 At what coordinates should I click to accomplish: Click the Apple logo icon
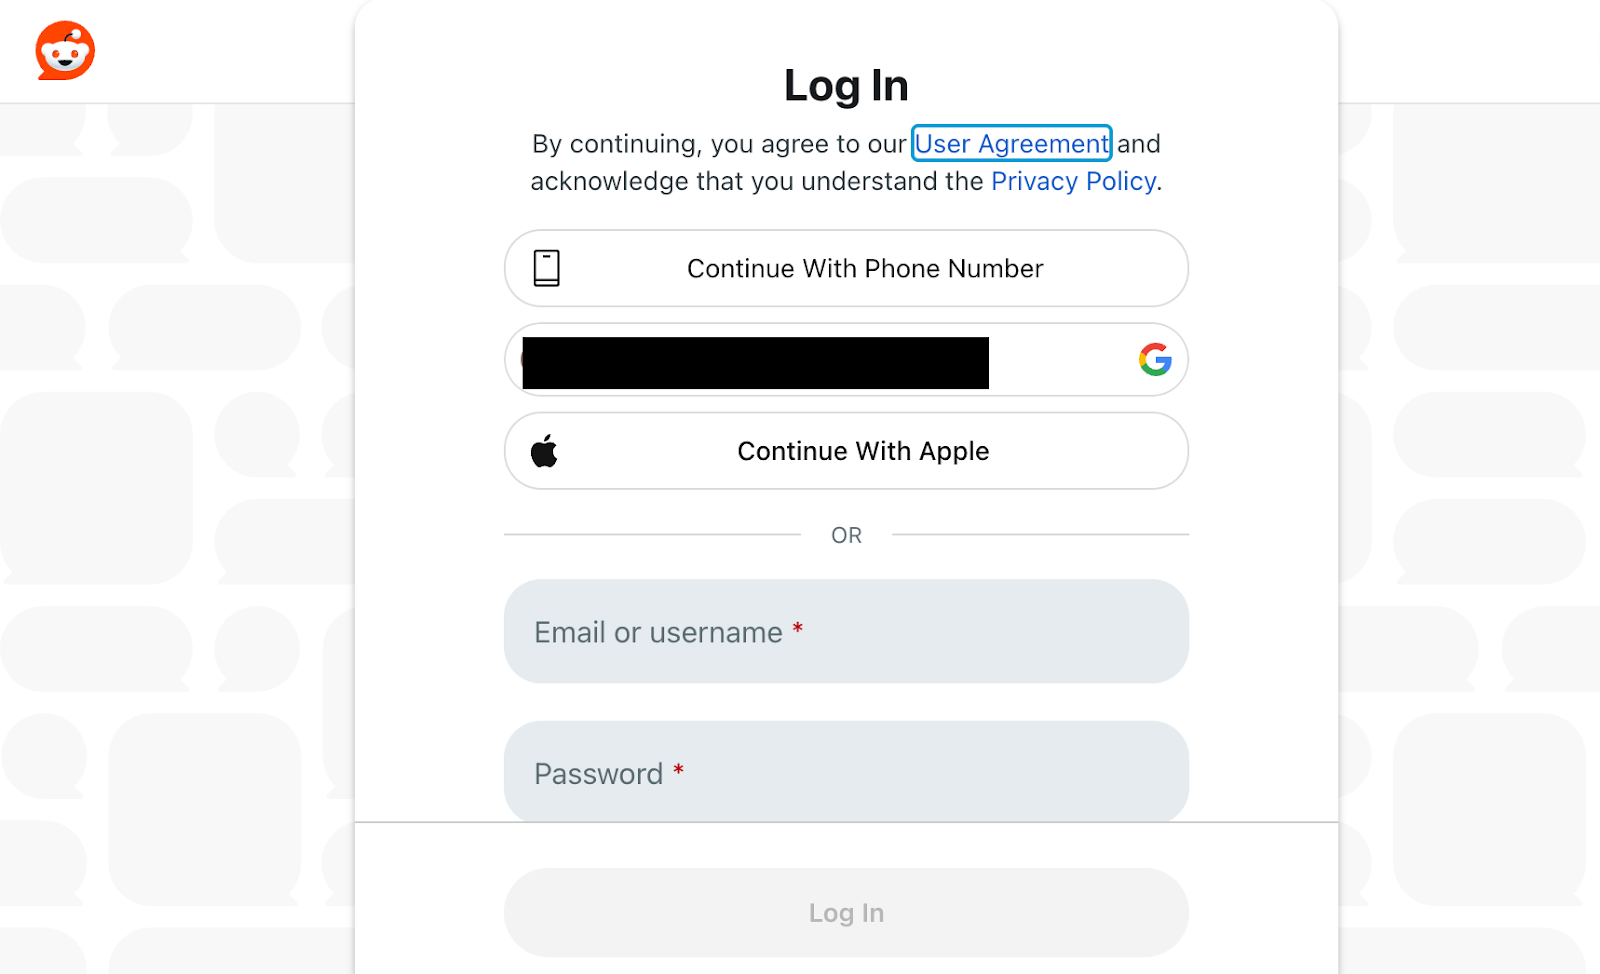(x=545, y=451)
